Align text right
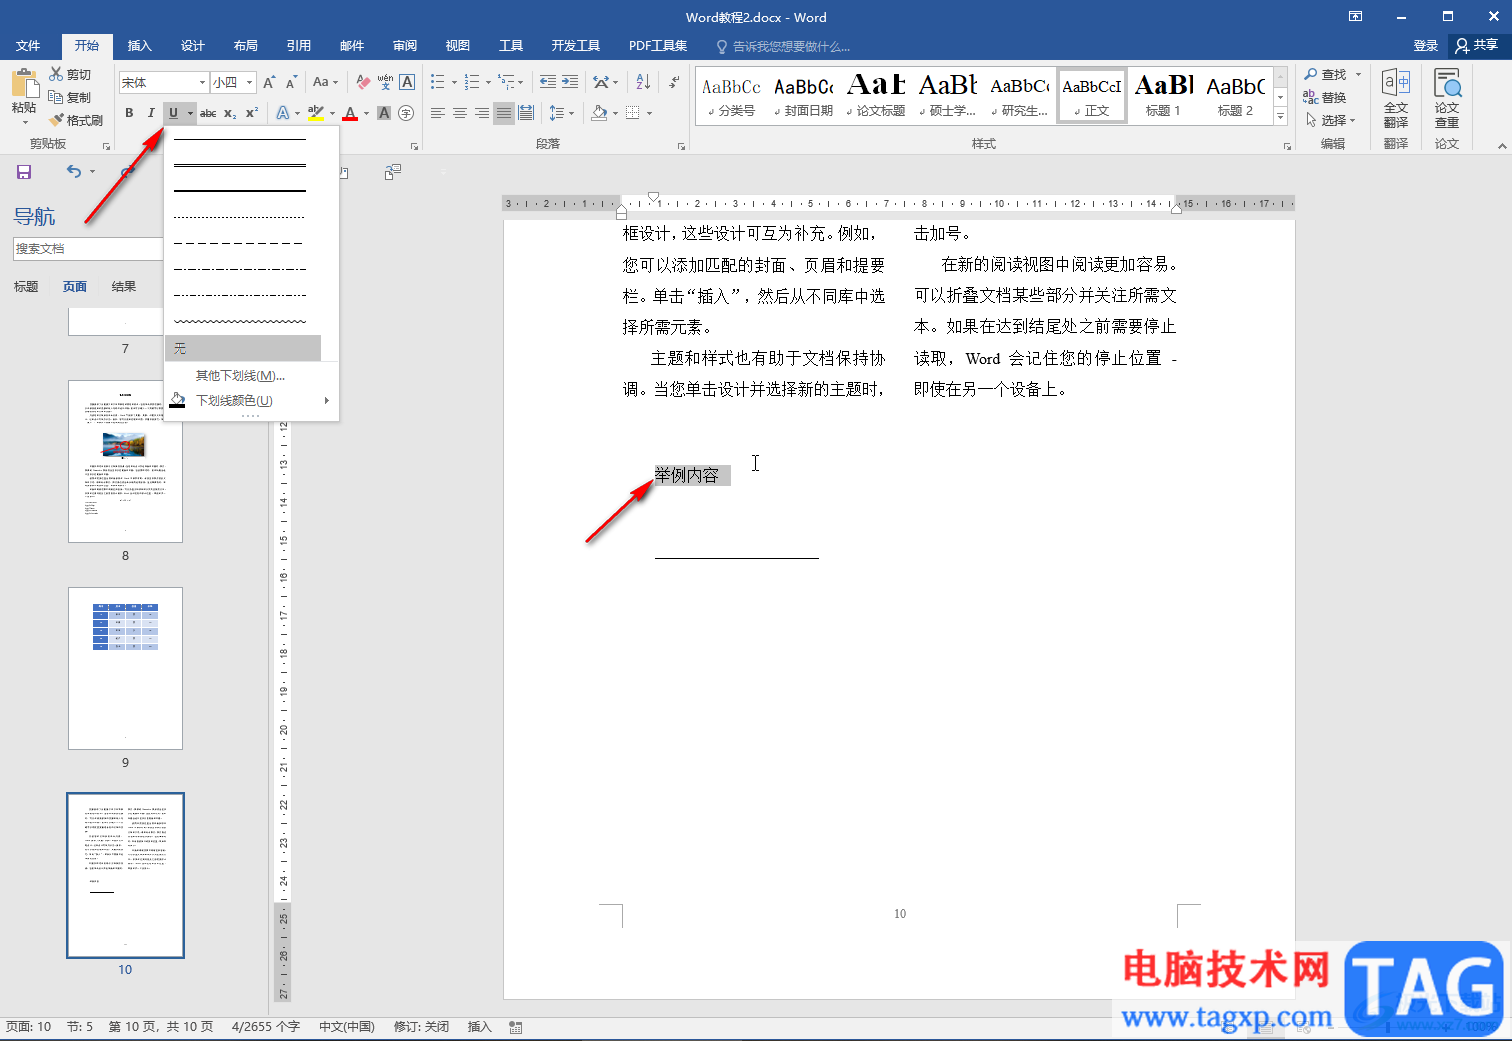1512x1041 pixels. pyautogui.click(x=482, y=113)
